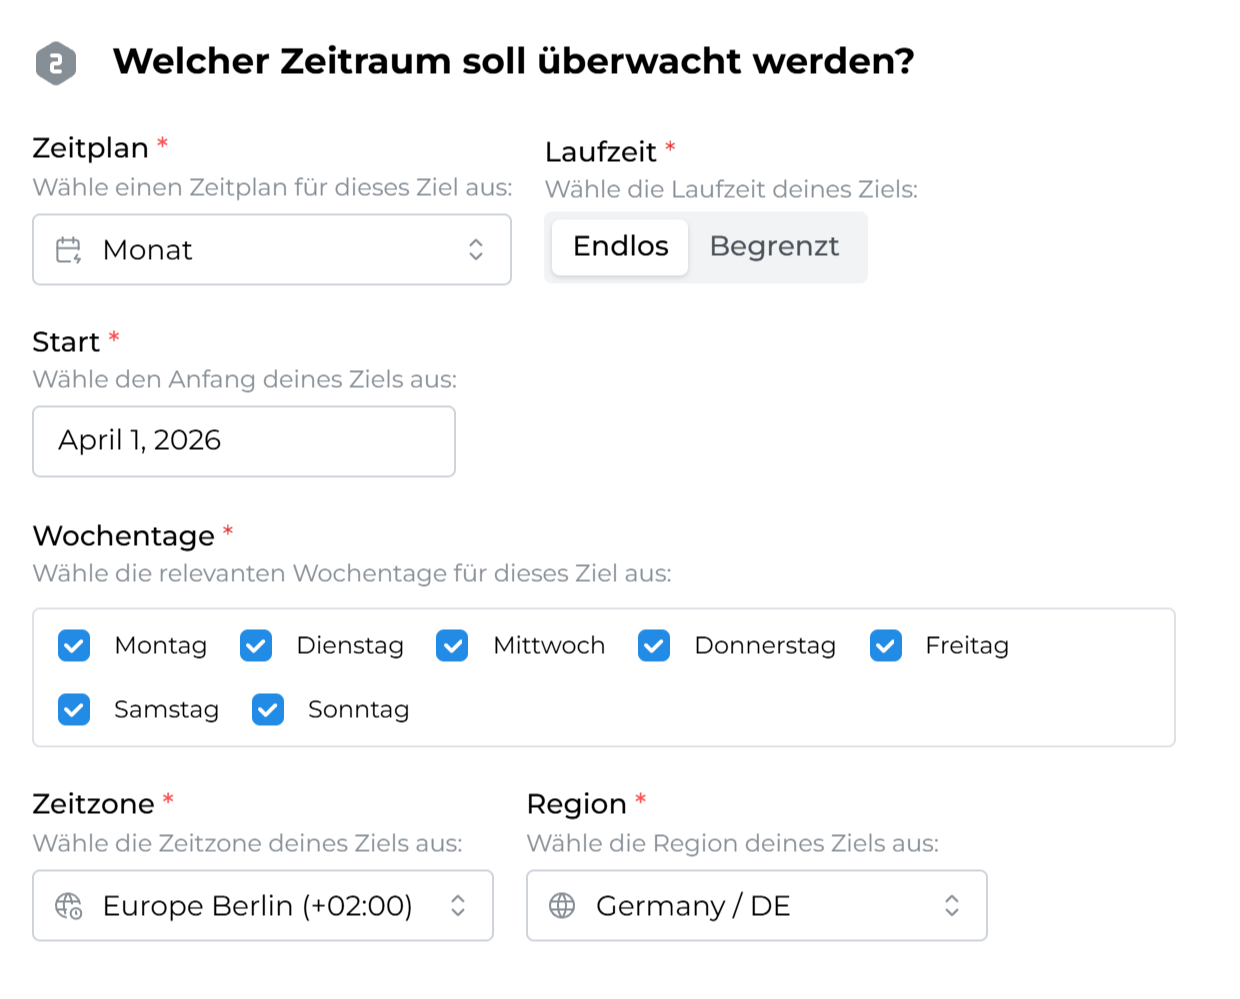Screen dimensions: 1240x999
Task: Switch Laufzeit to Begrenzt
Action: tap(774, 247)
